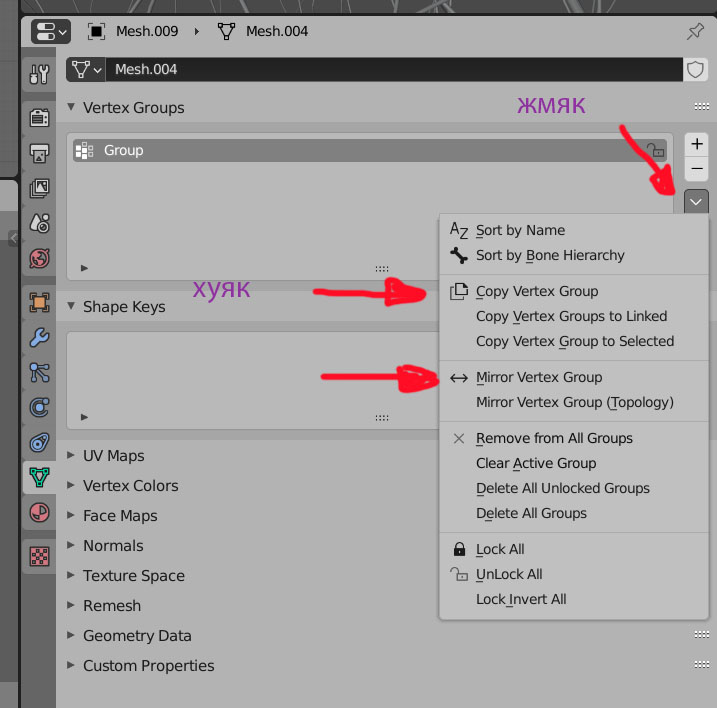Open the Tool properties tab
Screen dimensions: 717x708
(x=39, y=74)
